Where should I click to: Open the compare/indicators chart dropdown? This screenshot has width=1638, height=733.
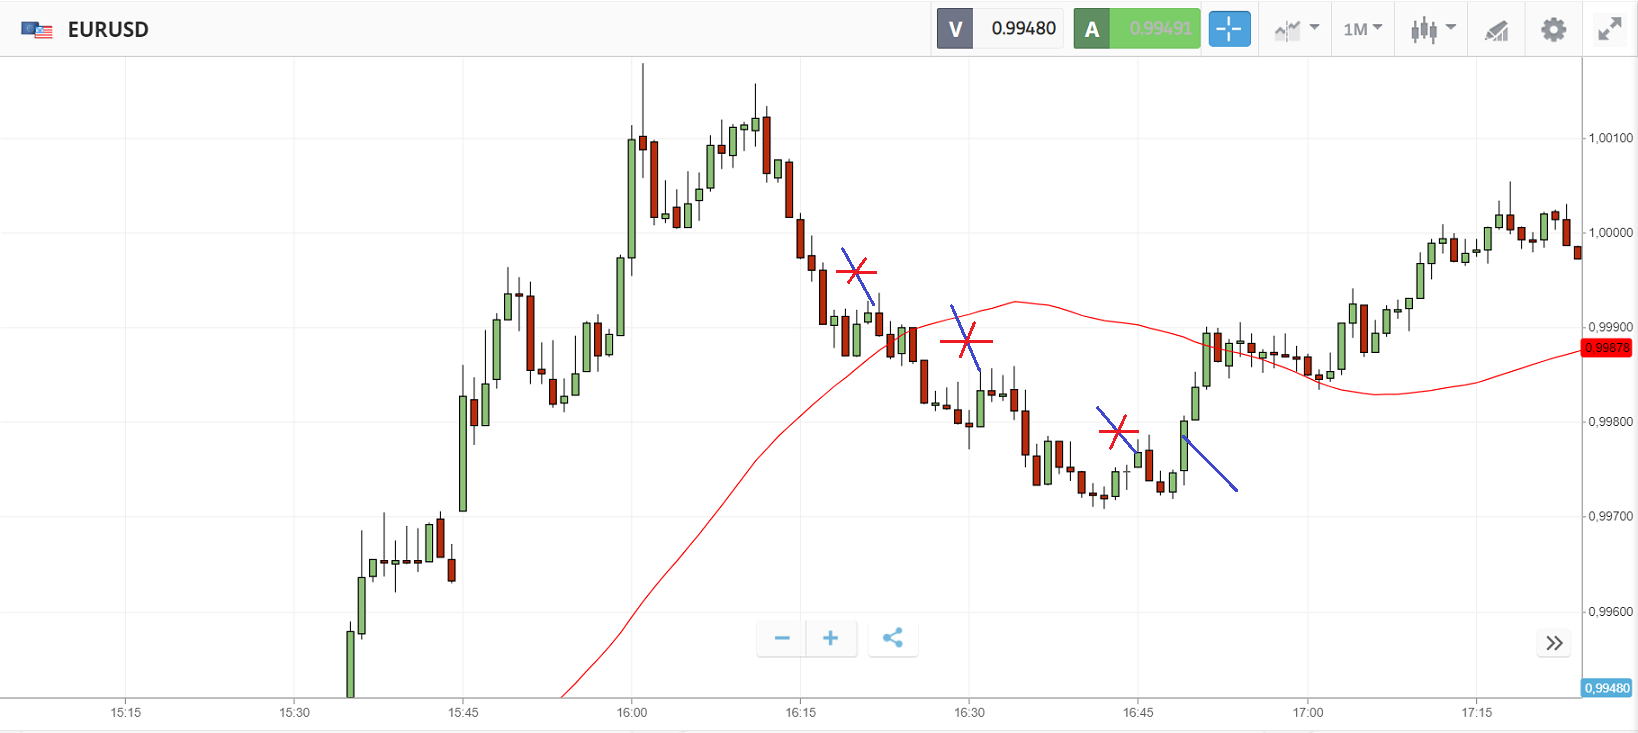point(1296,29)
